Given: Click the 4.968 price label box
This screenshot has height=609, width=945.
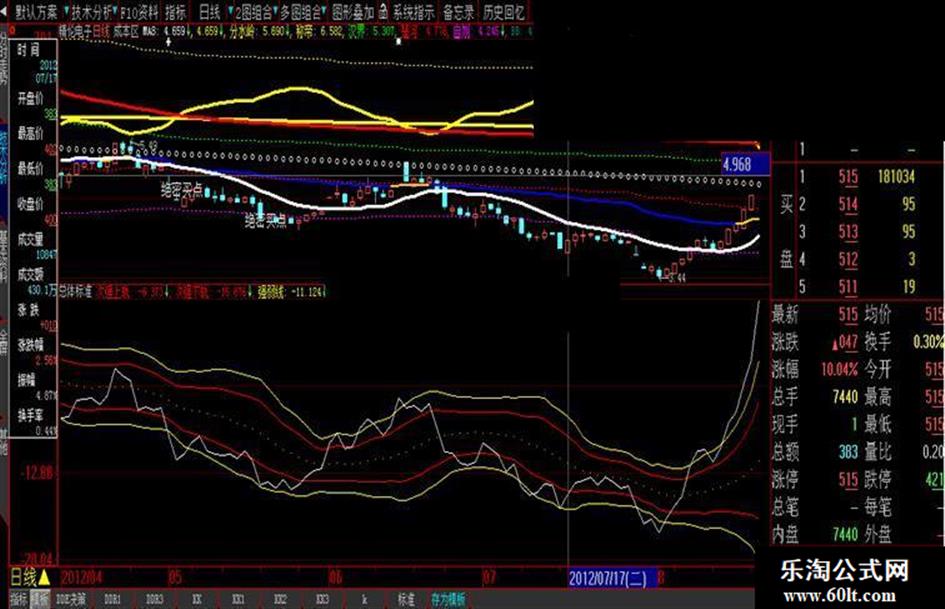Looking at the screenshot, I should [746, 165].
